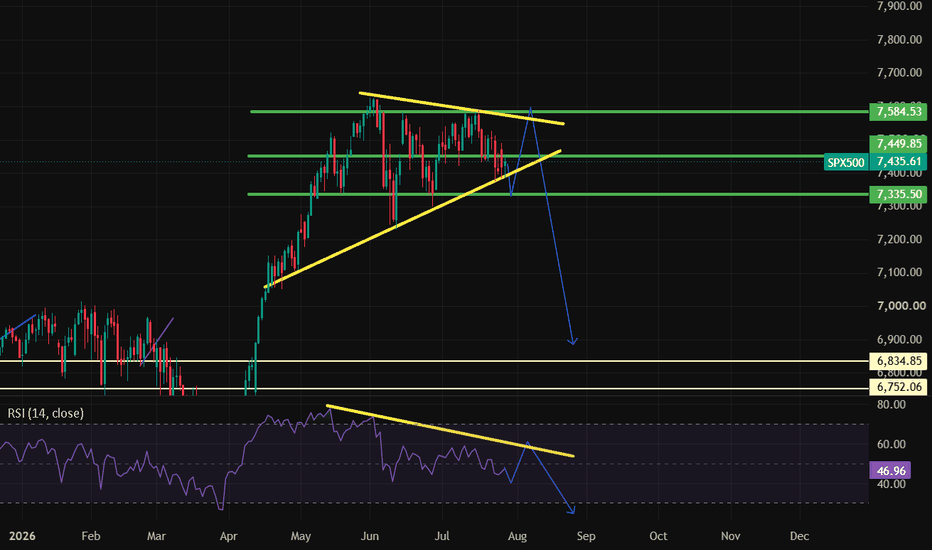The height and width of the screenshot is (550, 932).
Task: Click the 2026 year label on time axis
Action: tap(22, 536)
